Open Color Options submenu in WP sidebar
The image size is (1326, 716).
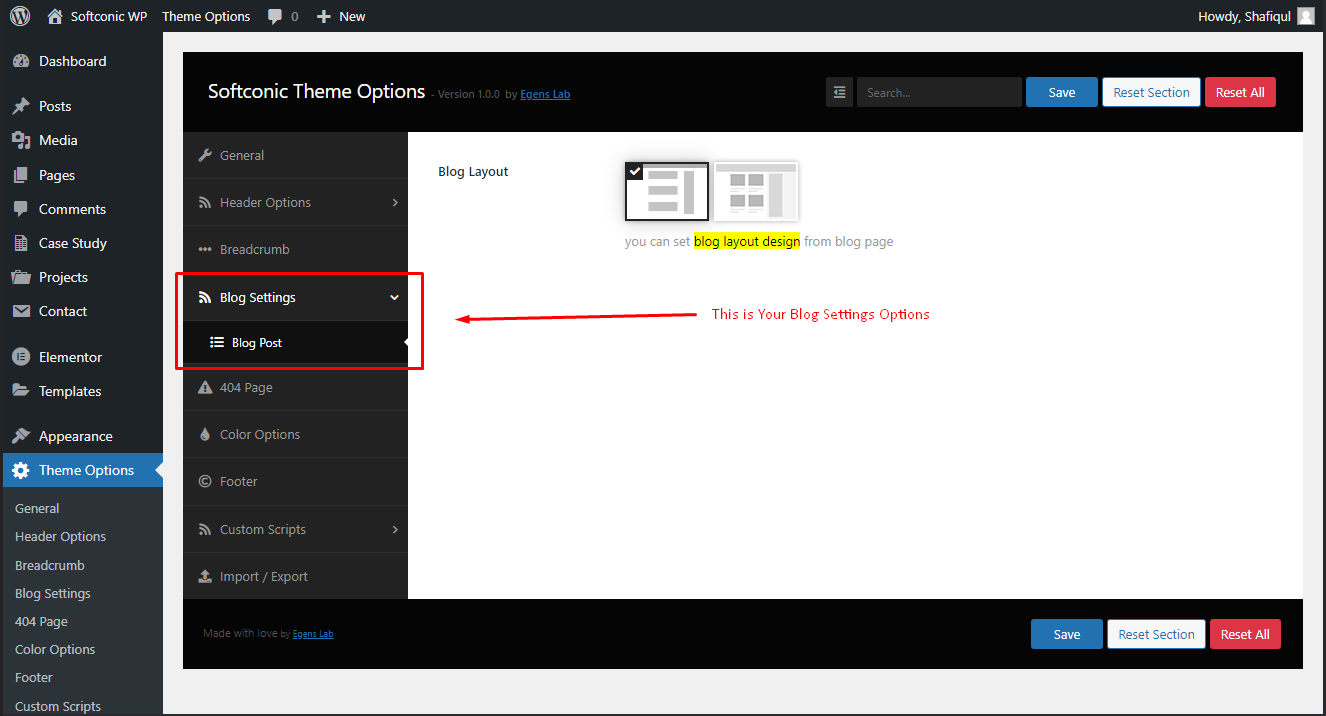(x=55, y=649)
